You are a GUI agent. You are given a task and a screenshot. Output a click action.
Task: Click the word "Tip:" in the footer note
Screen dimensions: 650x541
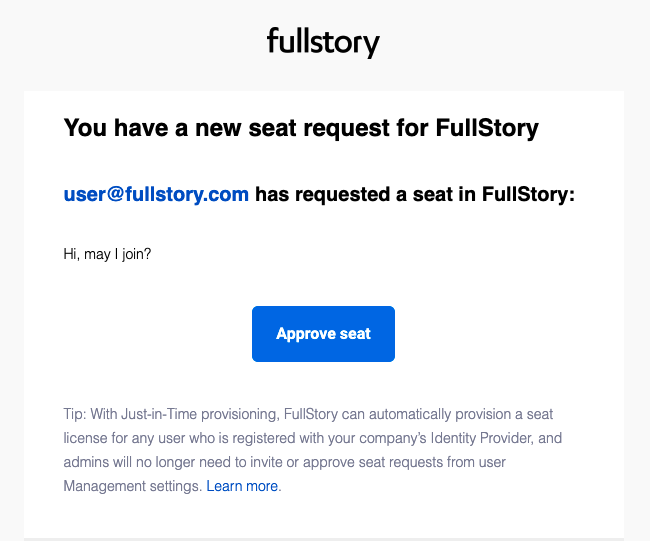(x=75, y=415)
